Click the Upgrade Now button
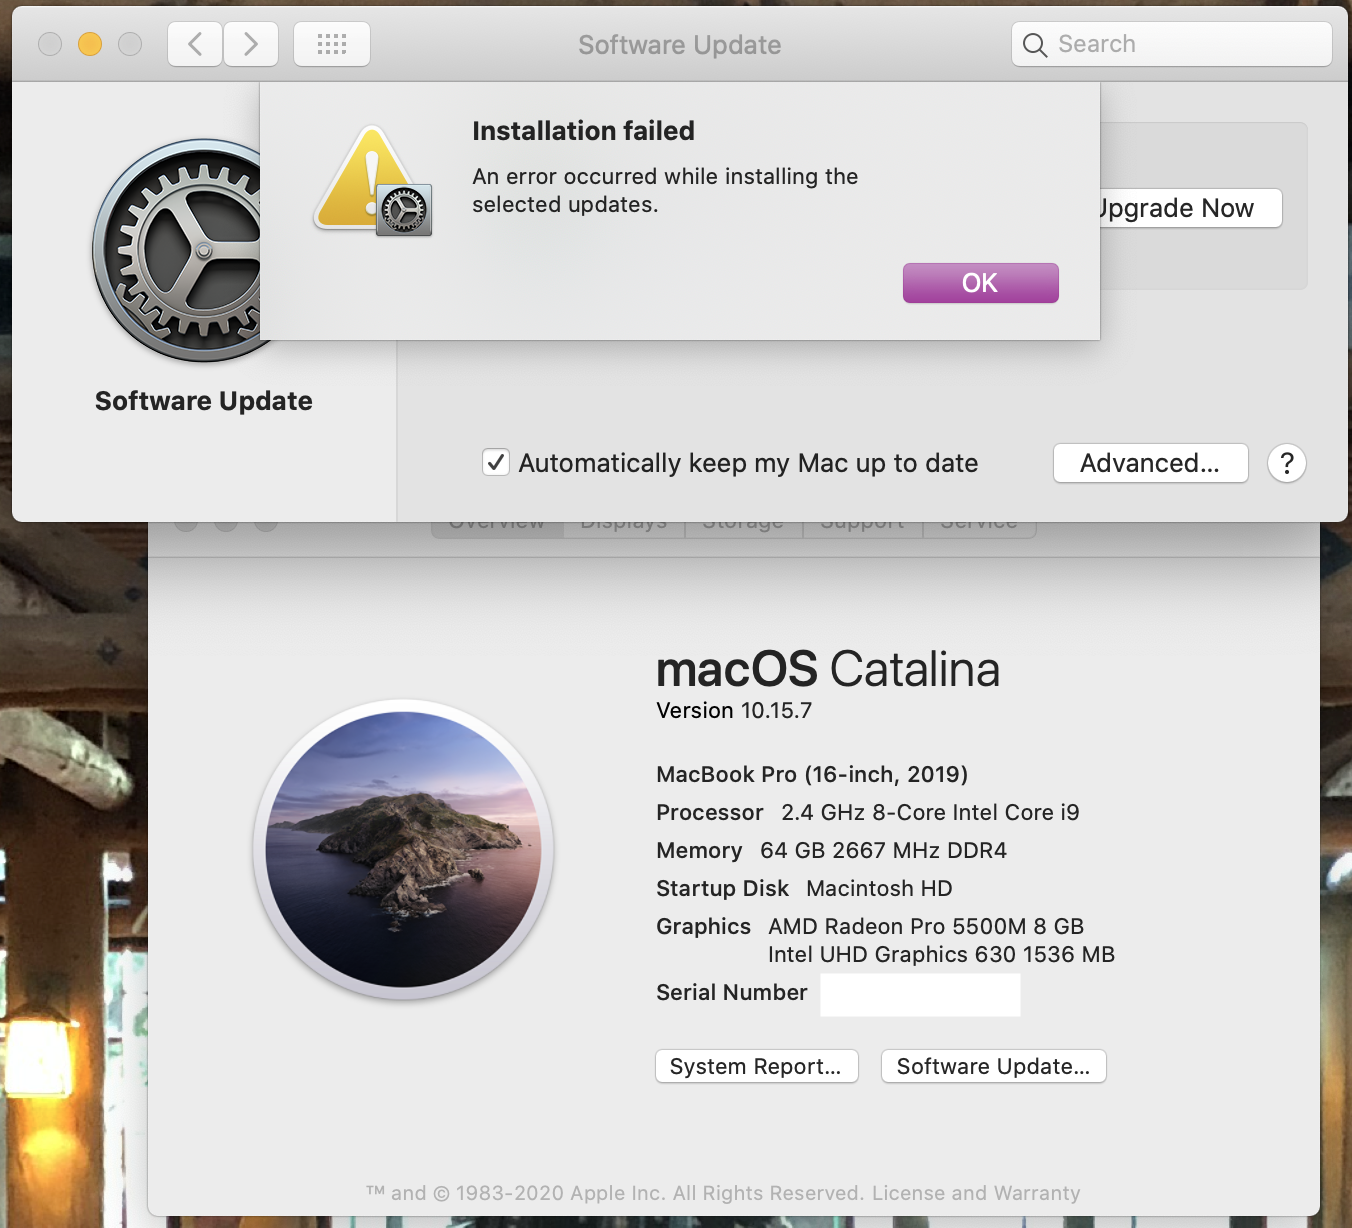The image size is (1352, 1228). click(x=1191, y=208)
